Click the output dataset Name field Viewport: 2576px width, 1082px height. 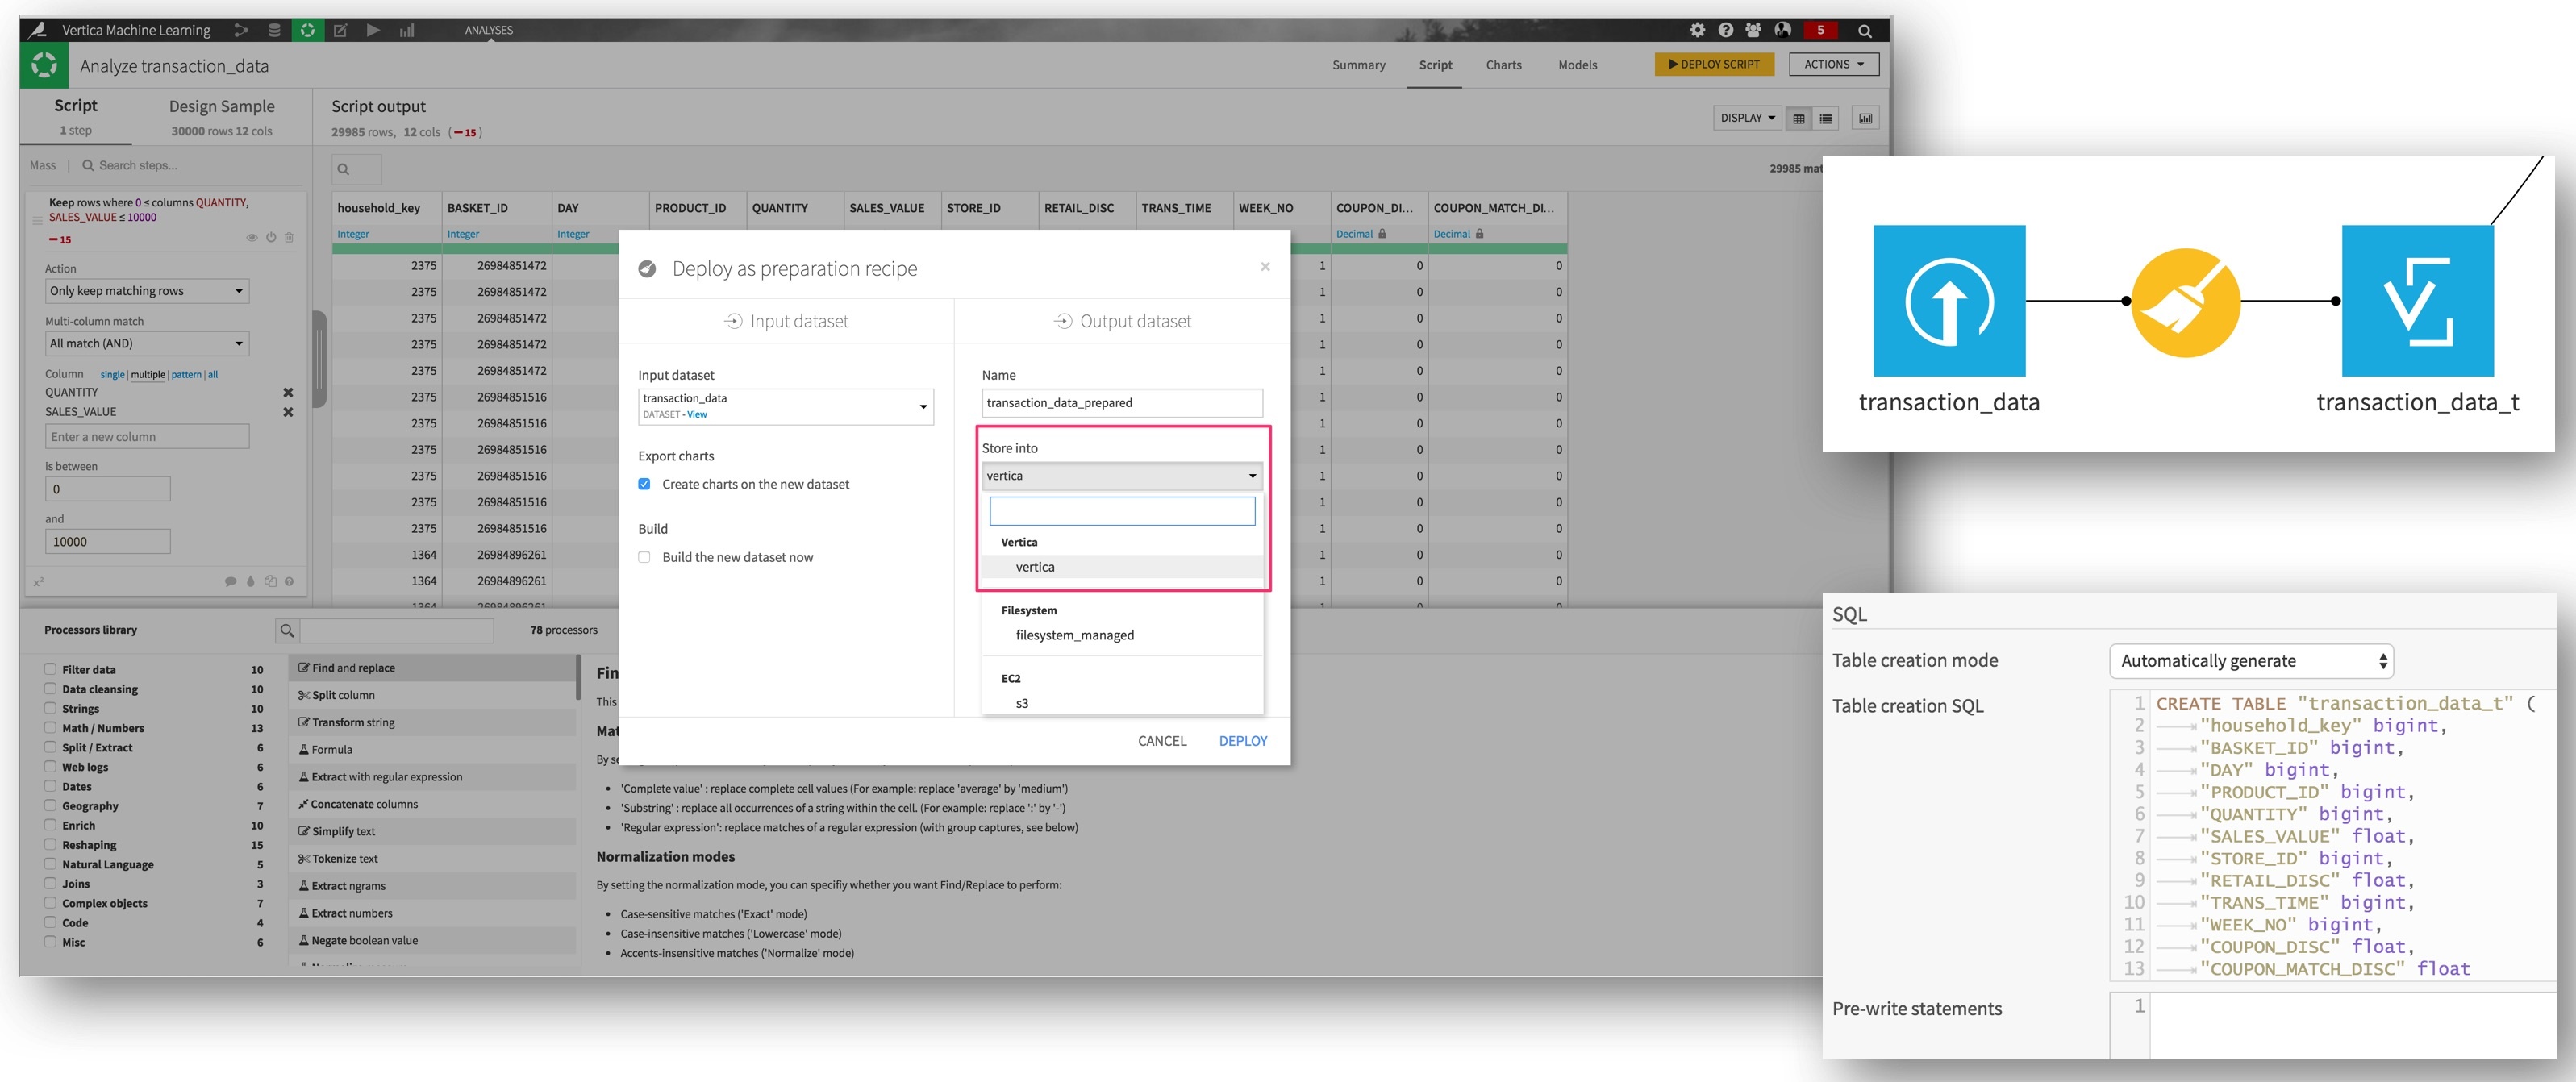[1122, 403]
